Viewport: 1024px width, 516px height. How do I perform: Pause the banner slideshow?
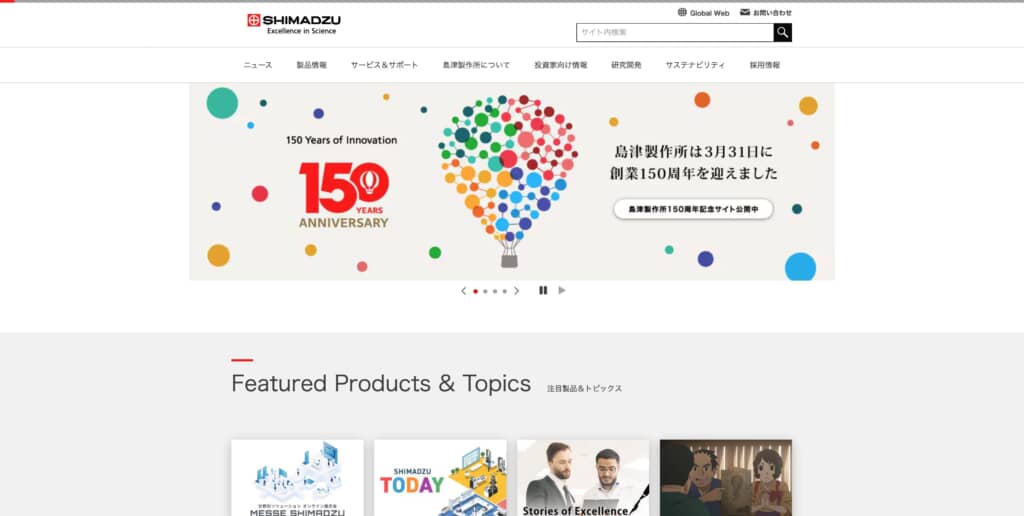[543, 291]
